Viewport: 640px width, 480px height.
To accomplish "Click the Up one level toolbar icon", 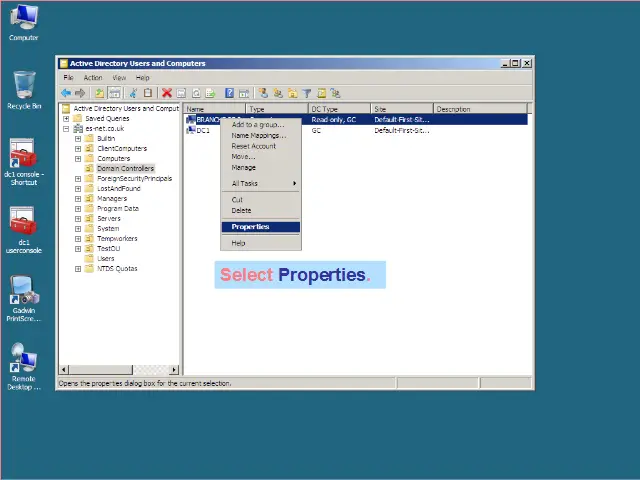I will point(100,93).
